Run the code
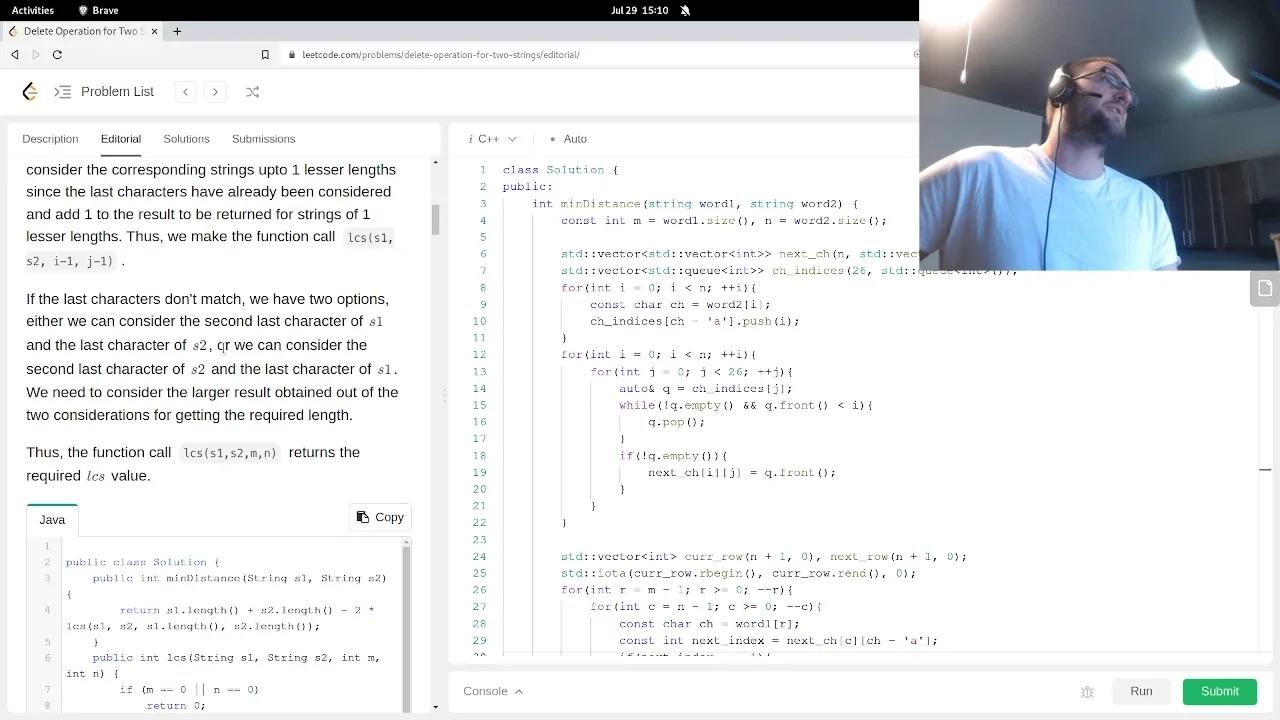The width and height of the screenshot is (1280, 720). pyautogui.click(x=1141, y=692)
